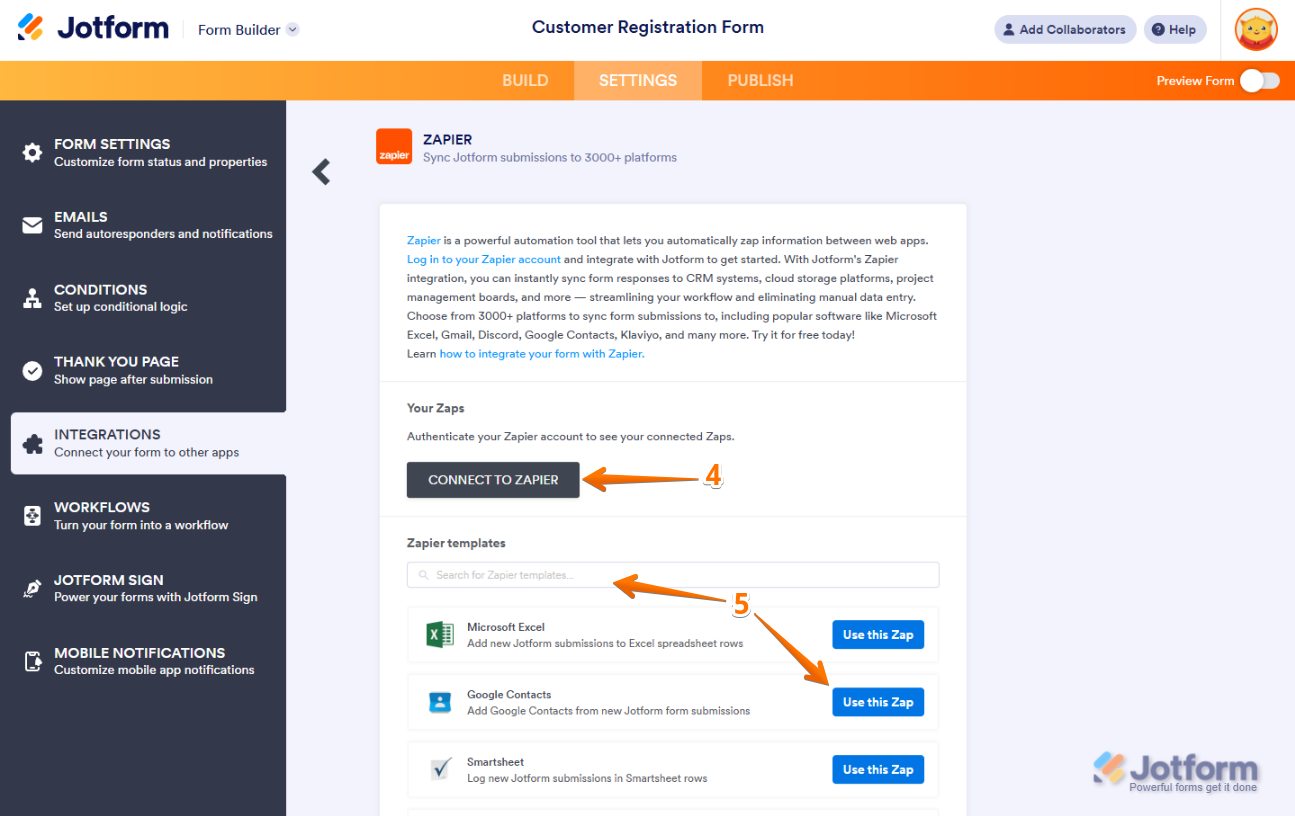Open the Log in to your Zapier account link

484,260
